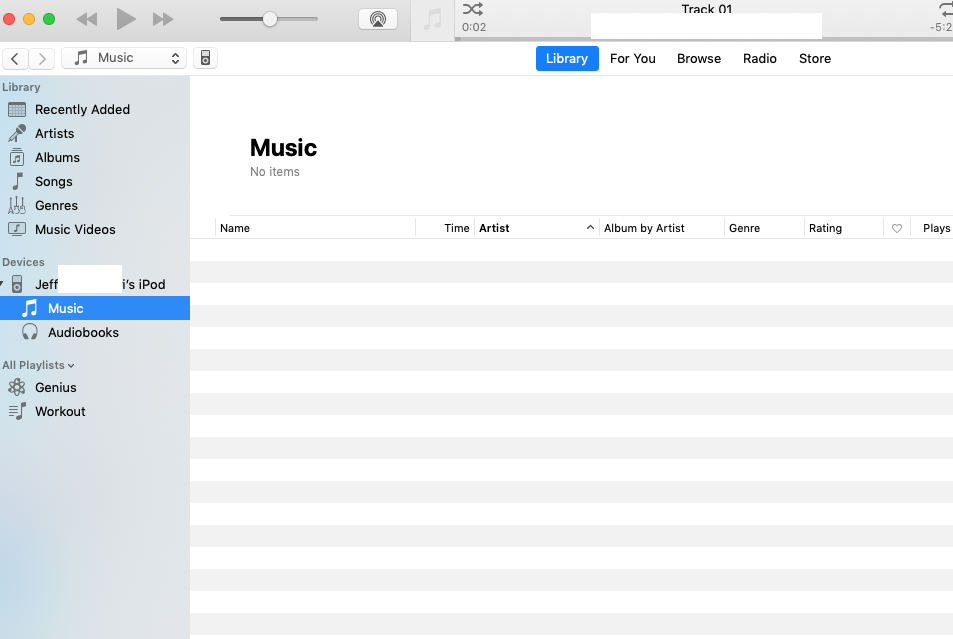953x639 pixels.
Task: Click the yellow minimize window button
Action: [x=29, y=19]
